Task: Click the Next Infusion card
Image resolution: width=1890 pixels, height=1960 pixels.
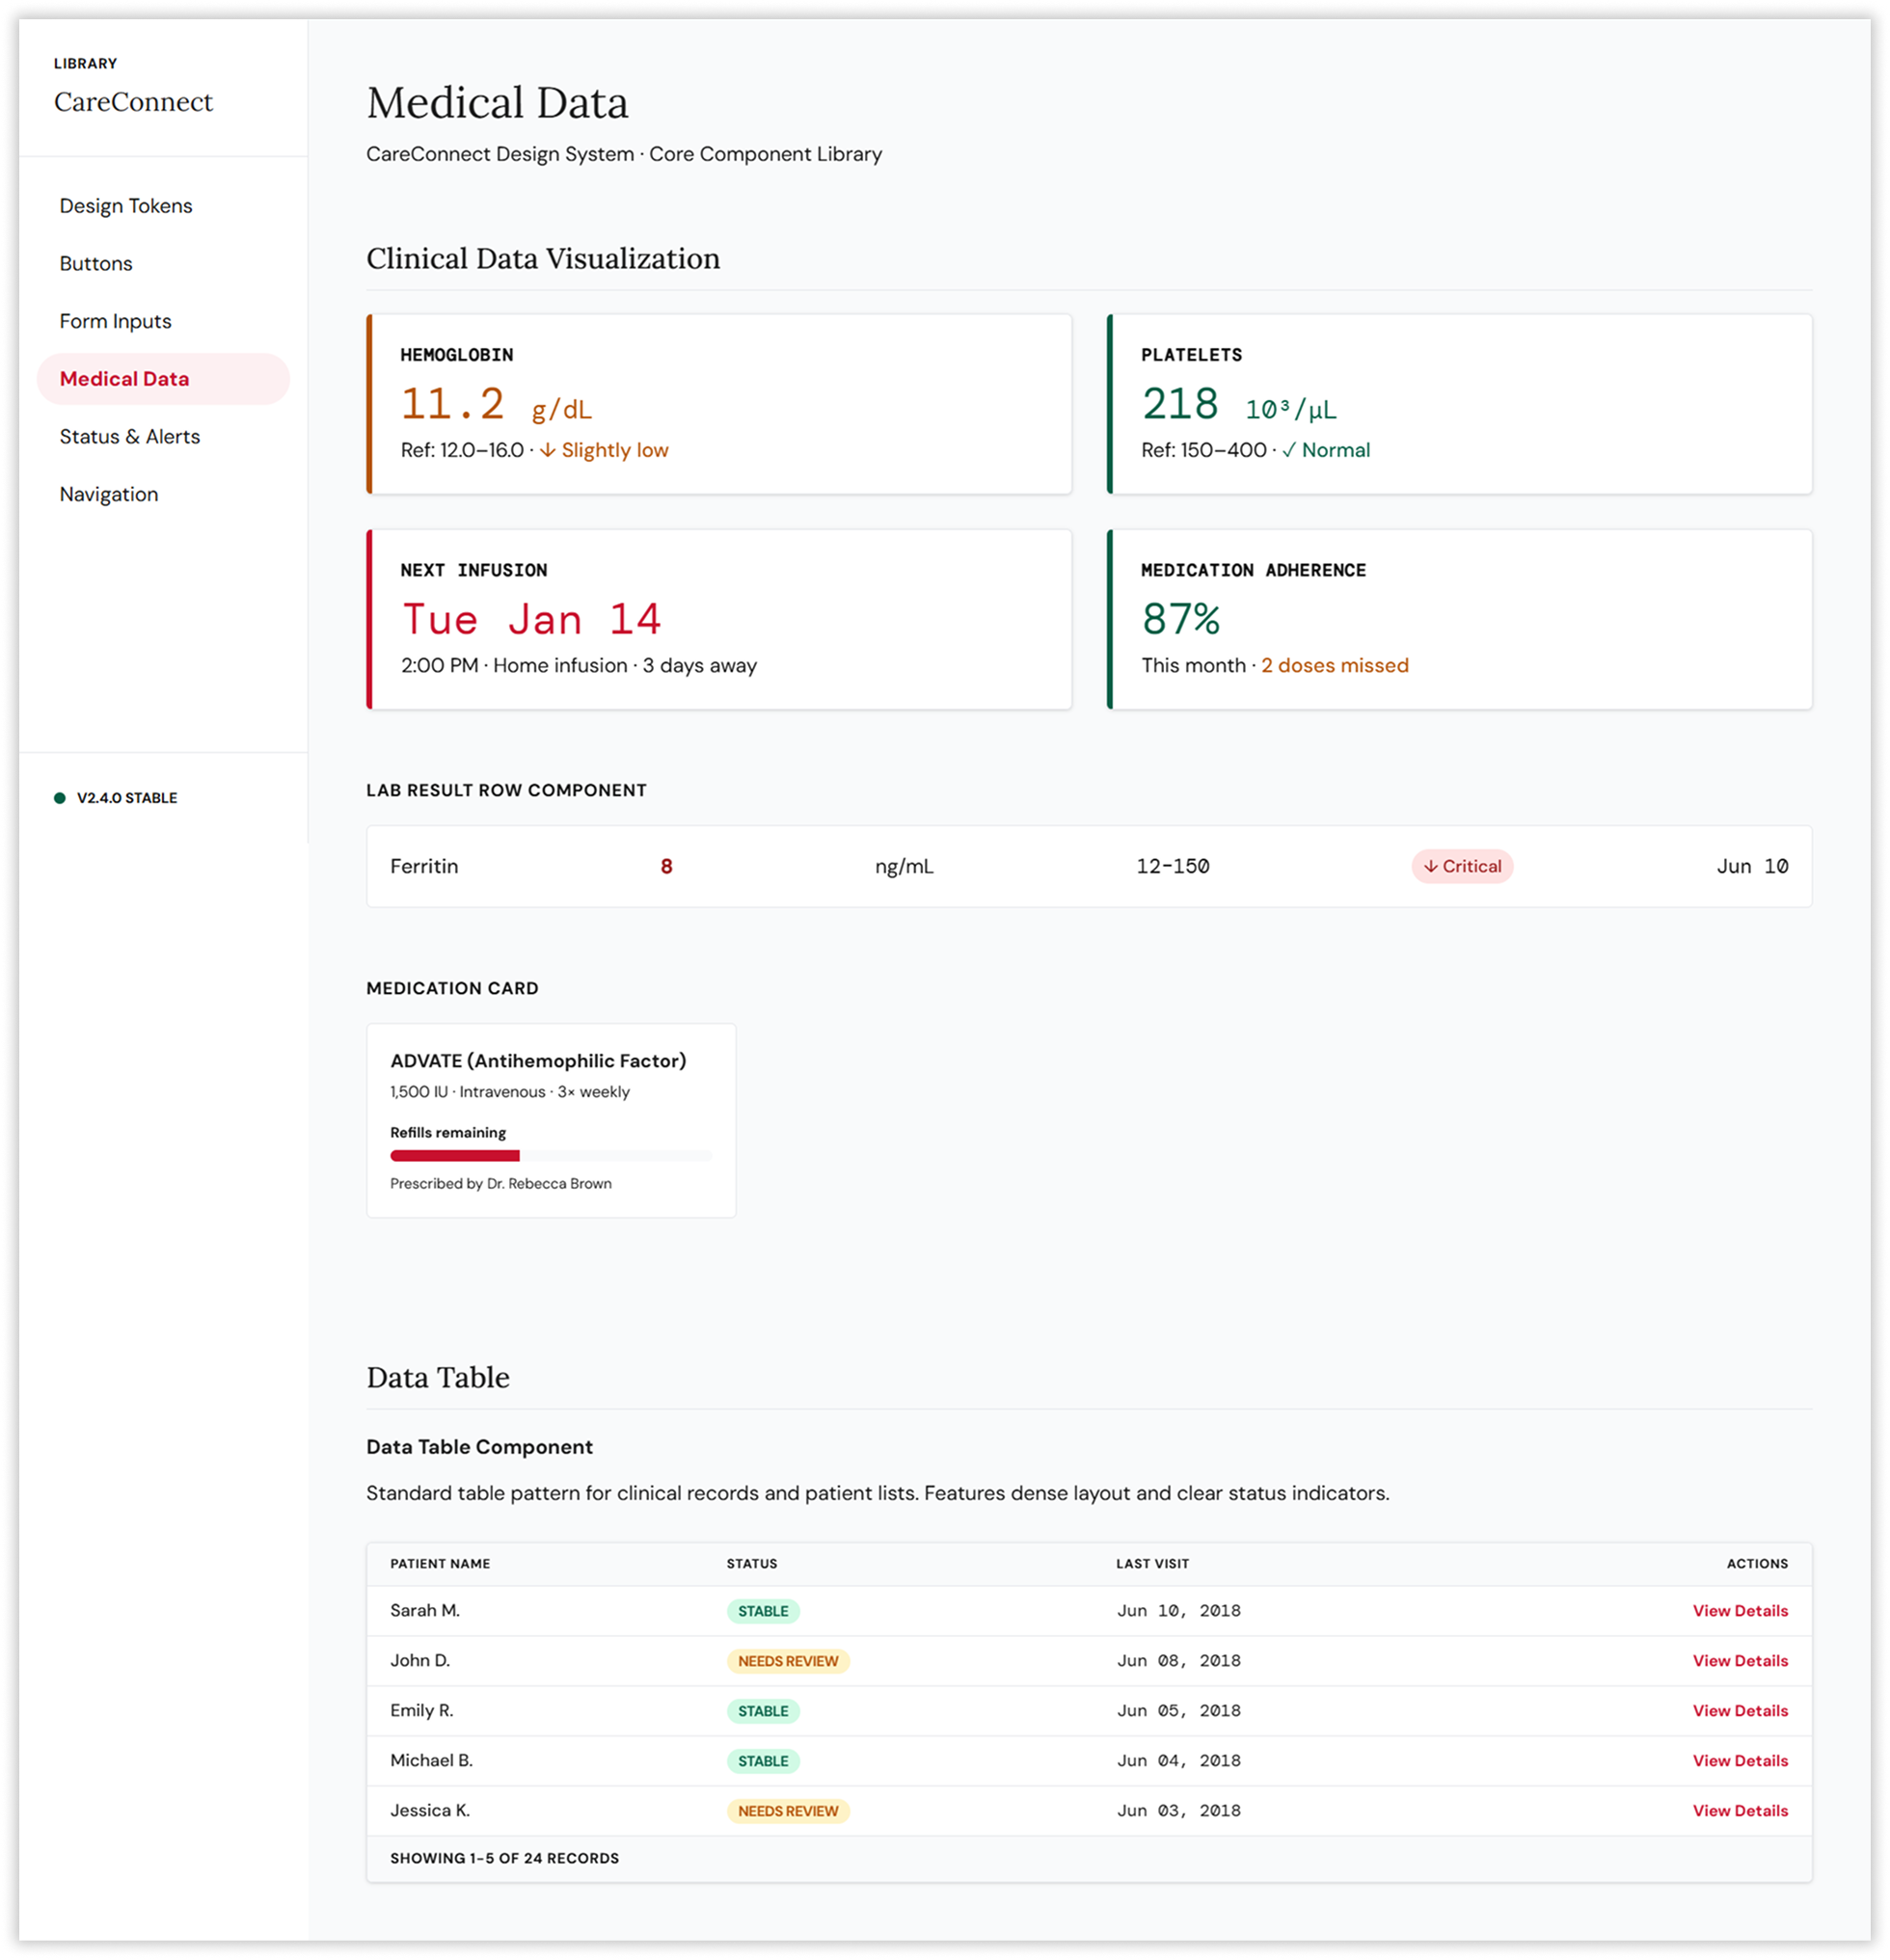Action: [x=720, y=619]
